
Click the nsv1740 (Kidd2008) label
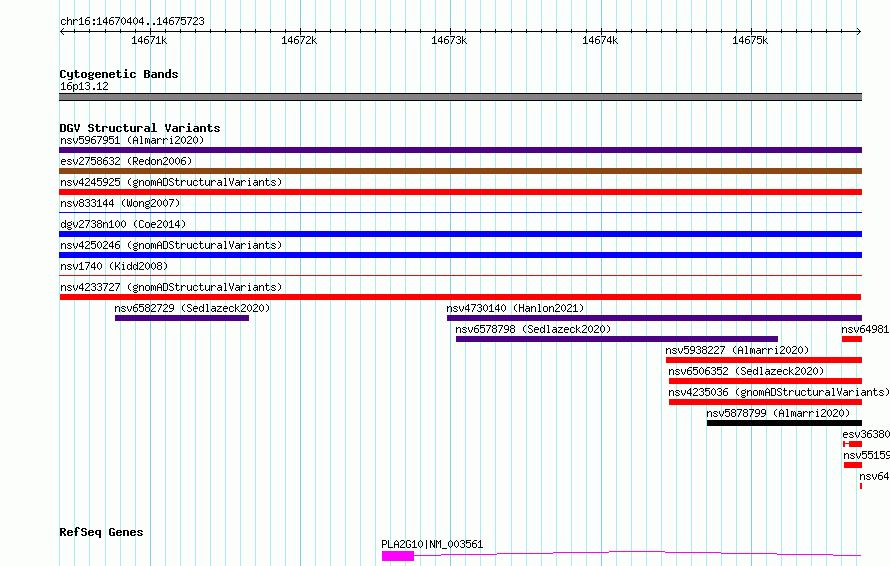click(x=114, y=266)
